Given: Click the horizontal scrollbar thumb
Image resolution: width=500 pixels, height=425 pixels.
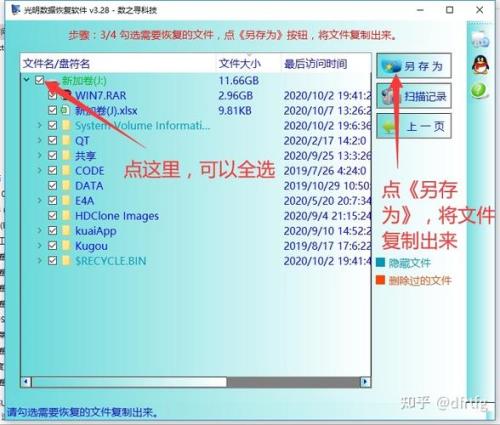Looking at the screenshot, I should pos(129,382).
